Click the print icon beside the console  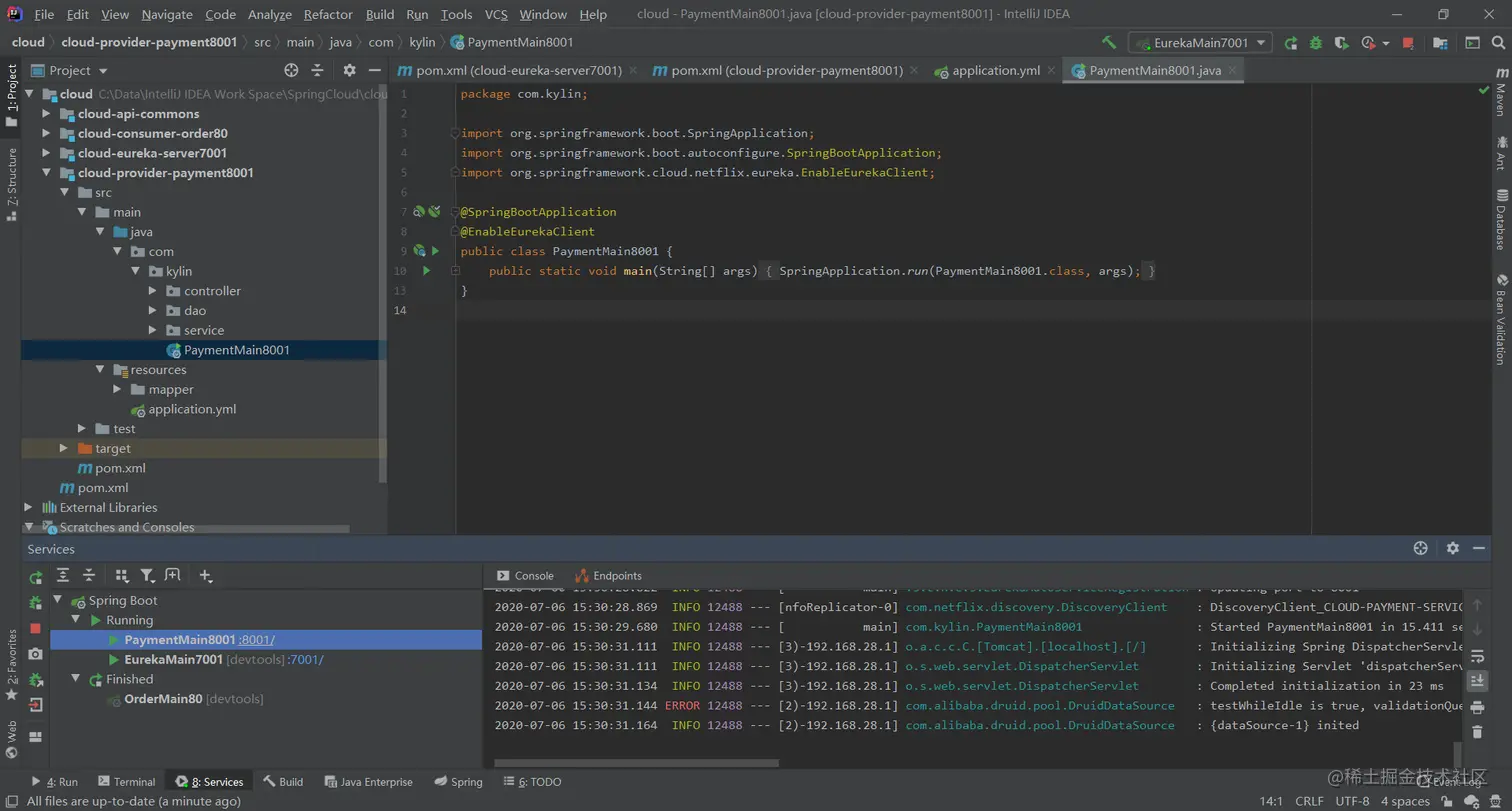[x=1477, y=707]
